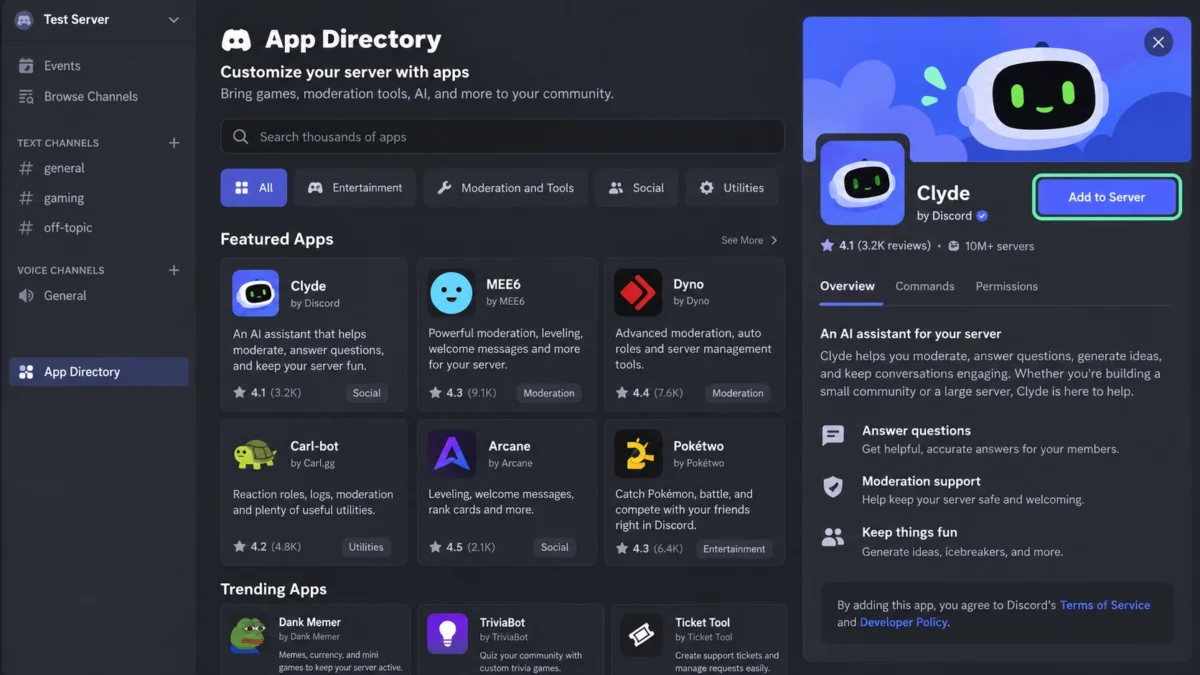Click the Pokétwo app icon
1200x675 pixels.
638,454
